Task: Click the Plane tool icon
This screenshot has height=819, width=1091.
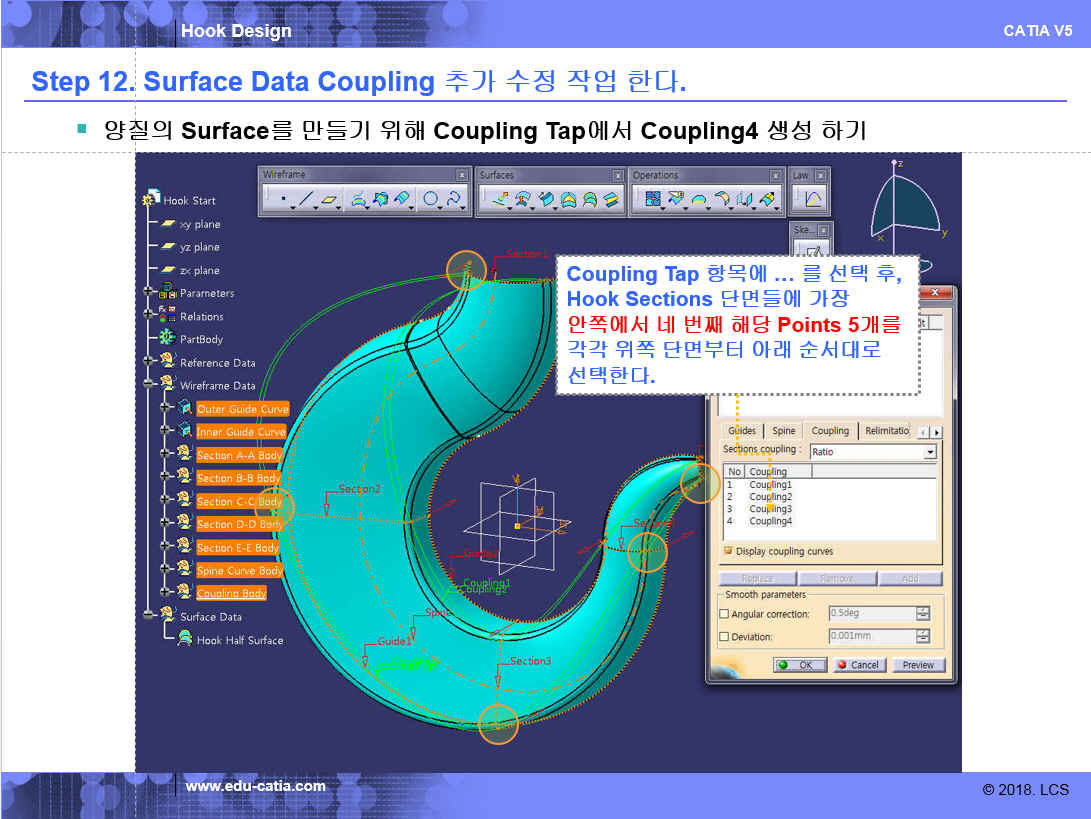Action: 331,200
